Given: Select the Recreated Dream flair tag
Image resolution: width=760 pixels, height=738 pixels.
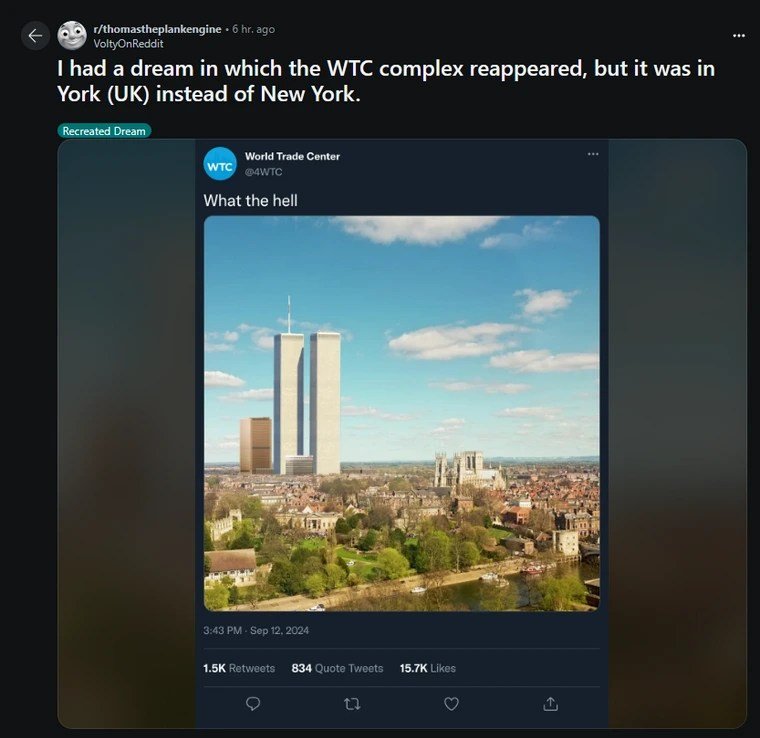Looking at the screenshot, I should 104,131.
